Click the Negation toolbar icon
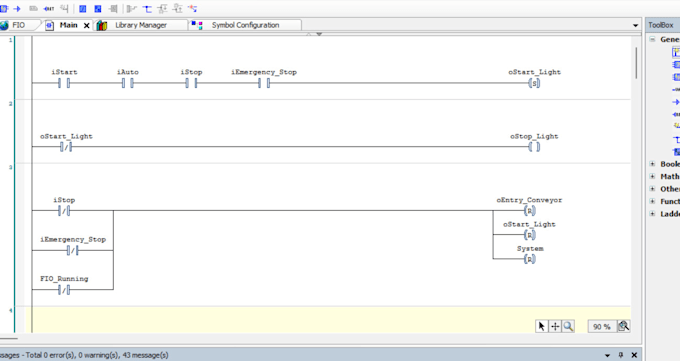680x361 pixels. [x=82, y=8]
